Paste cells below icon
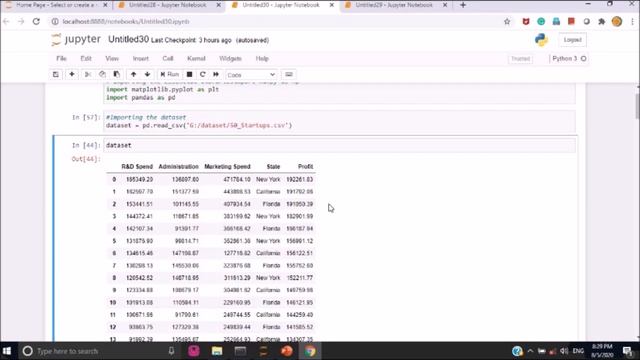The width and height of the screenshot is (640, 360). tap(117, 75)
